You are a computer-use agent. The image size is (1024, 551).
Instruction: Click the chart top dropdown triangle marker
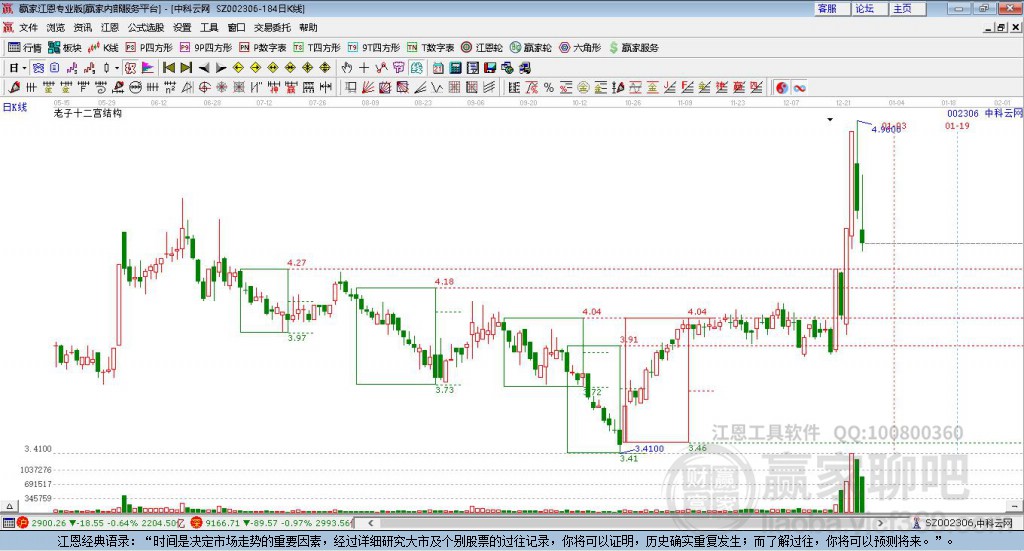830,119
